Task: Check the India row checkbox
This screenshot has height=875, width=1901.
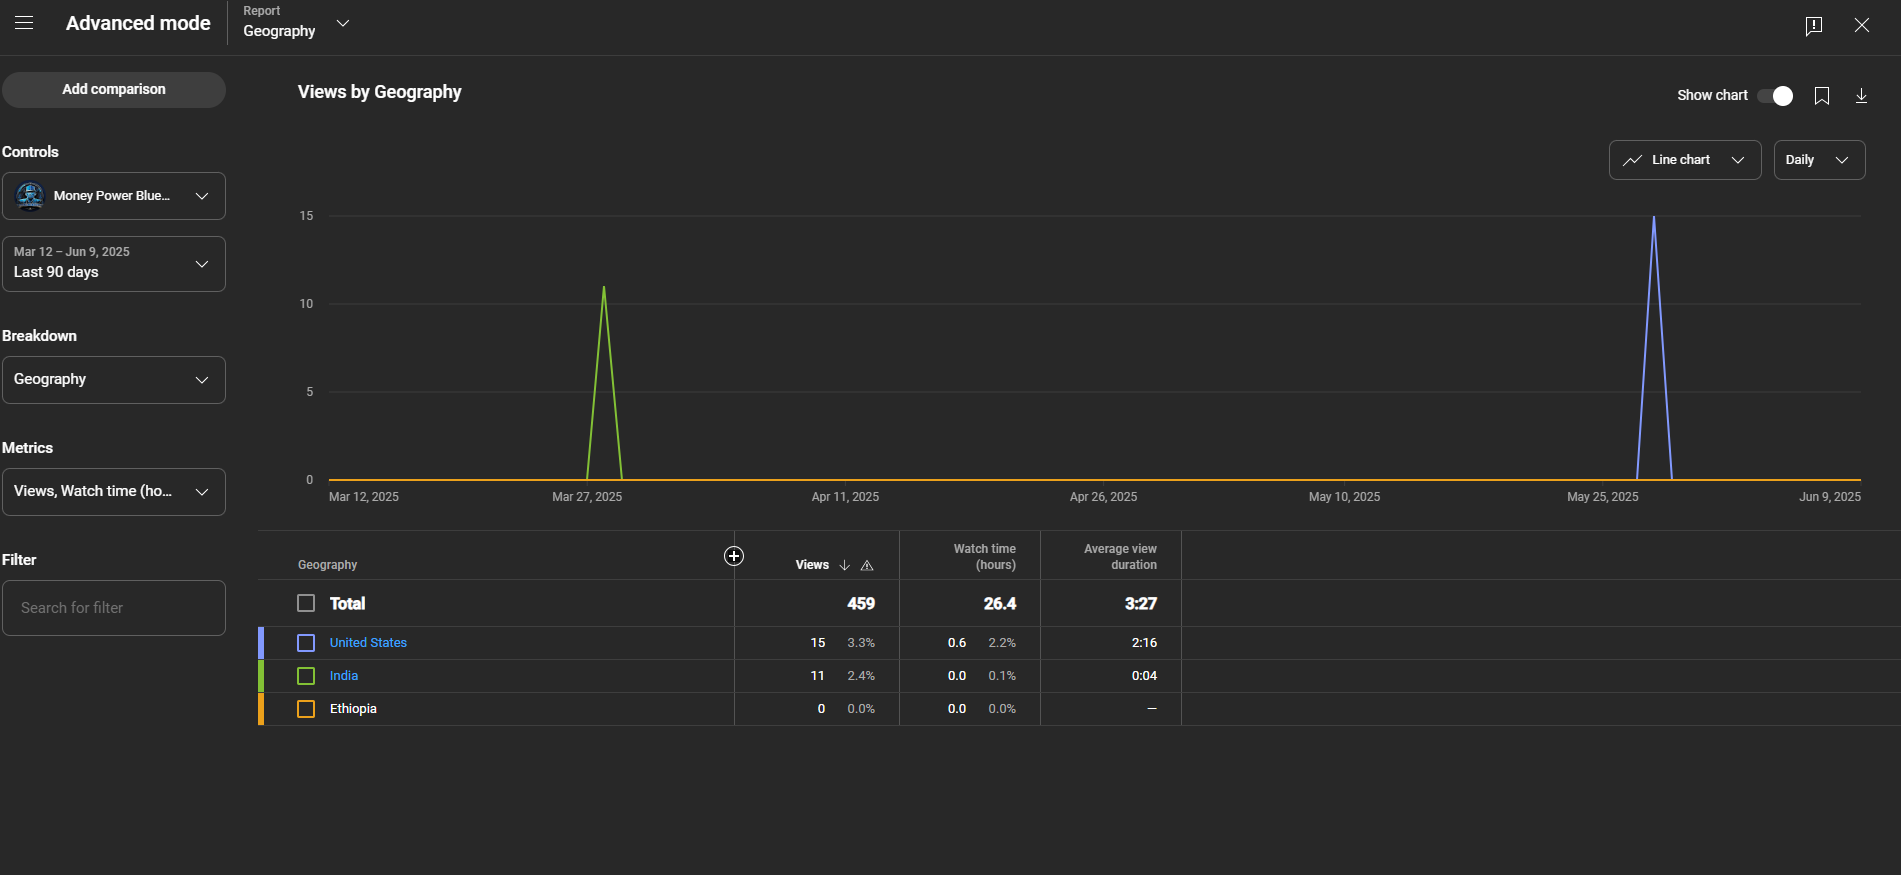Action: (306, 676)
